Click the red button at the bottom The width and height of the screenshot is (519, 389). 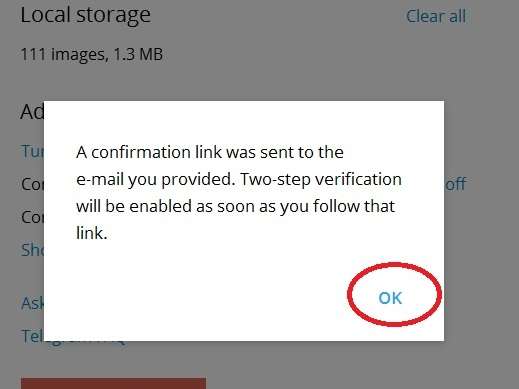(x=113, y=383)
